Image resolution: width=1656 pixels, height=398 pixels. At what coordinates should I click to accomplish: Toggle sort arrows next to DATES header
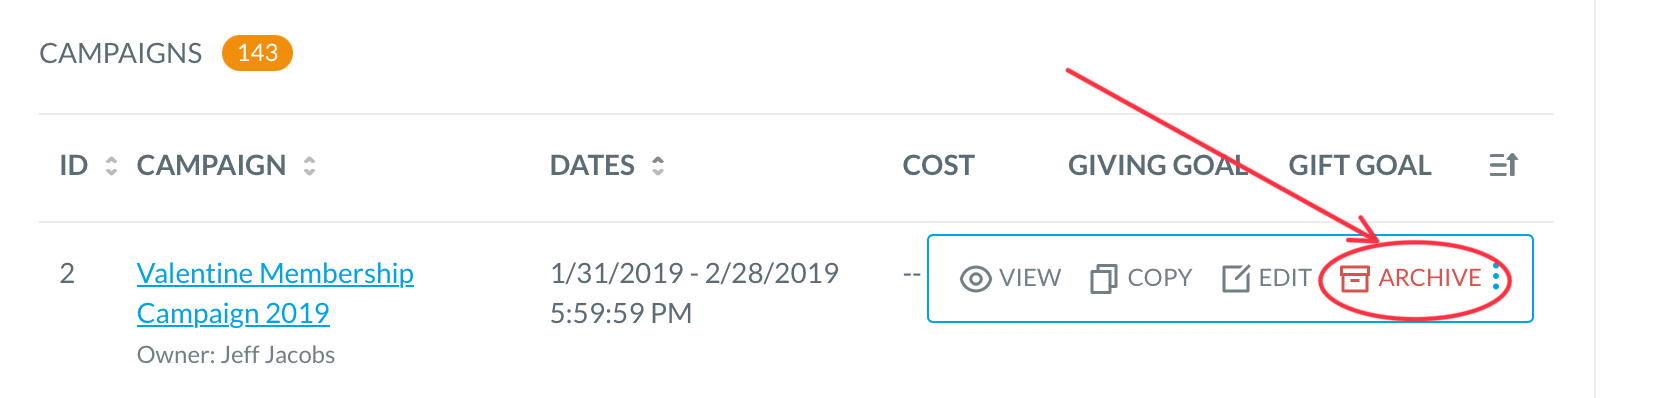tap(658, 166)
